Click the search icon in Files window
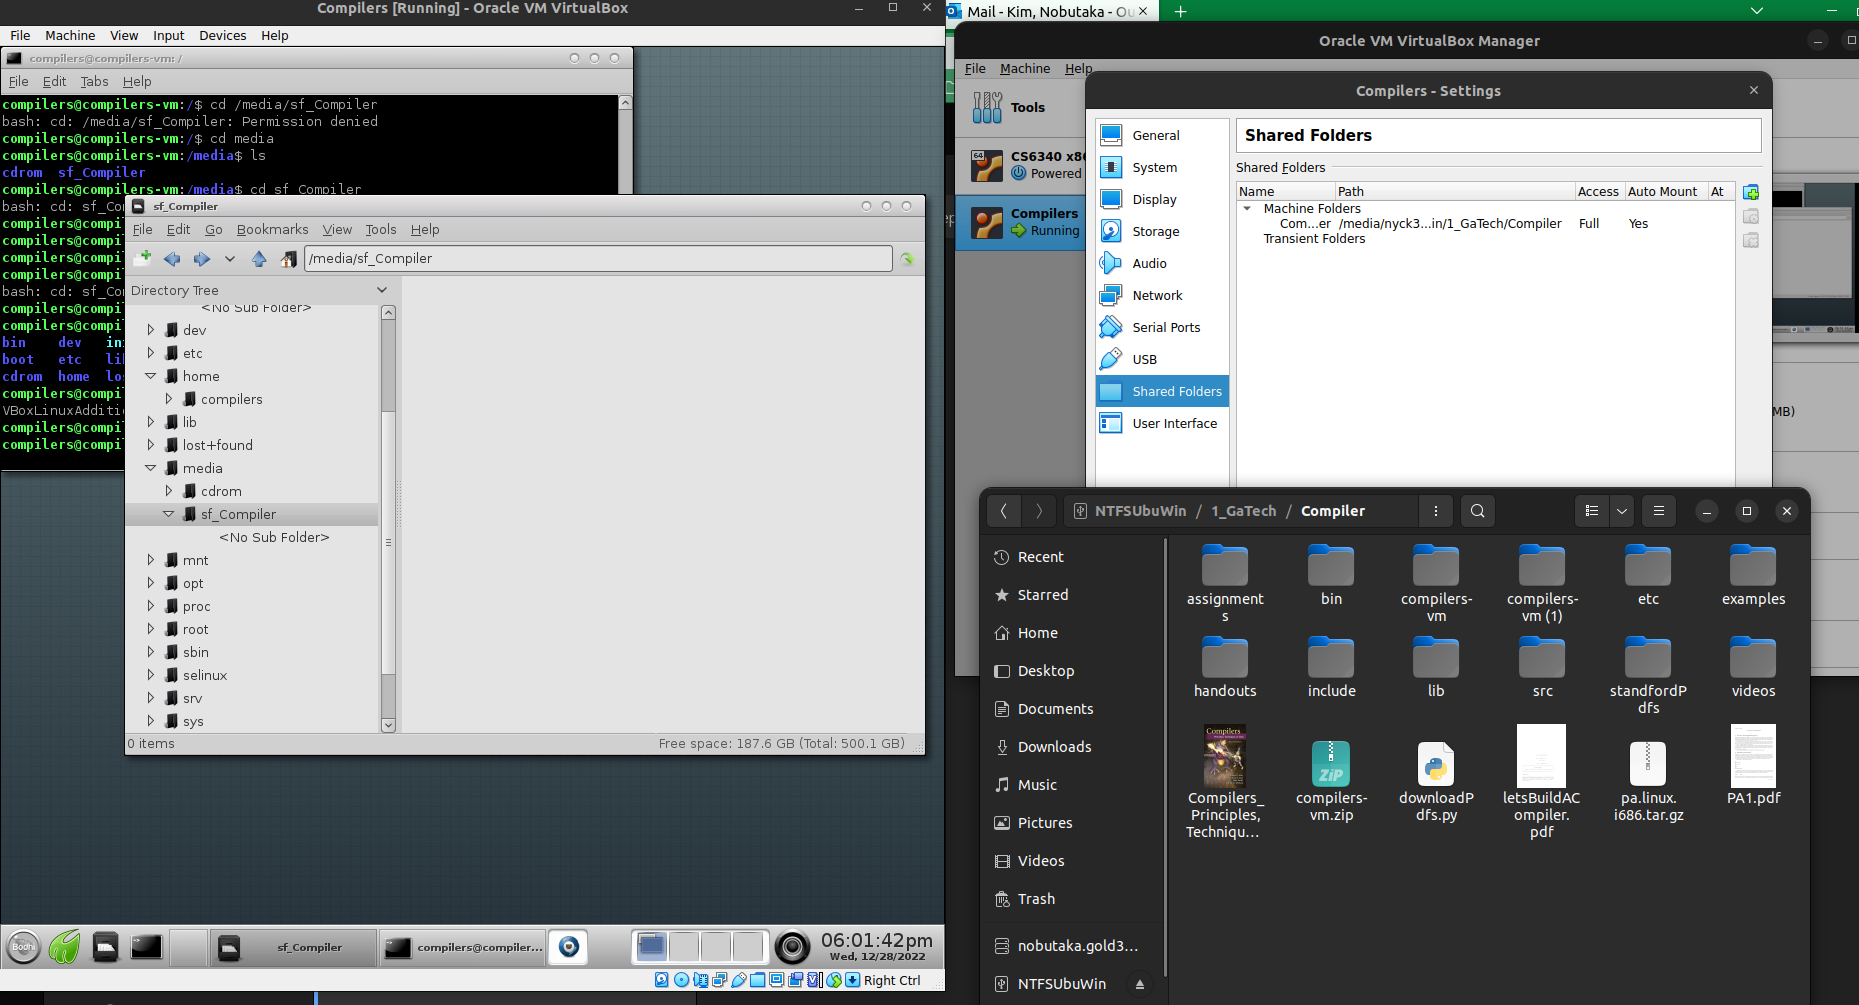 coord(1478,511)
